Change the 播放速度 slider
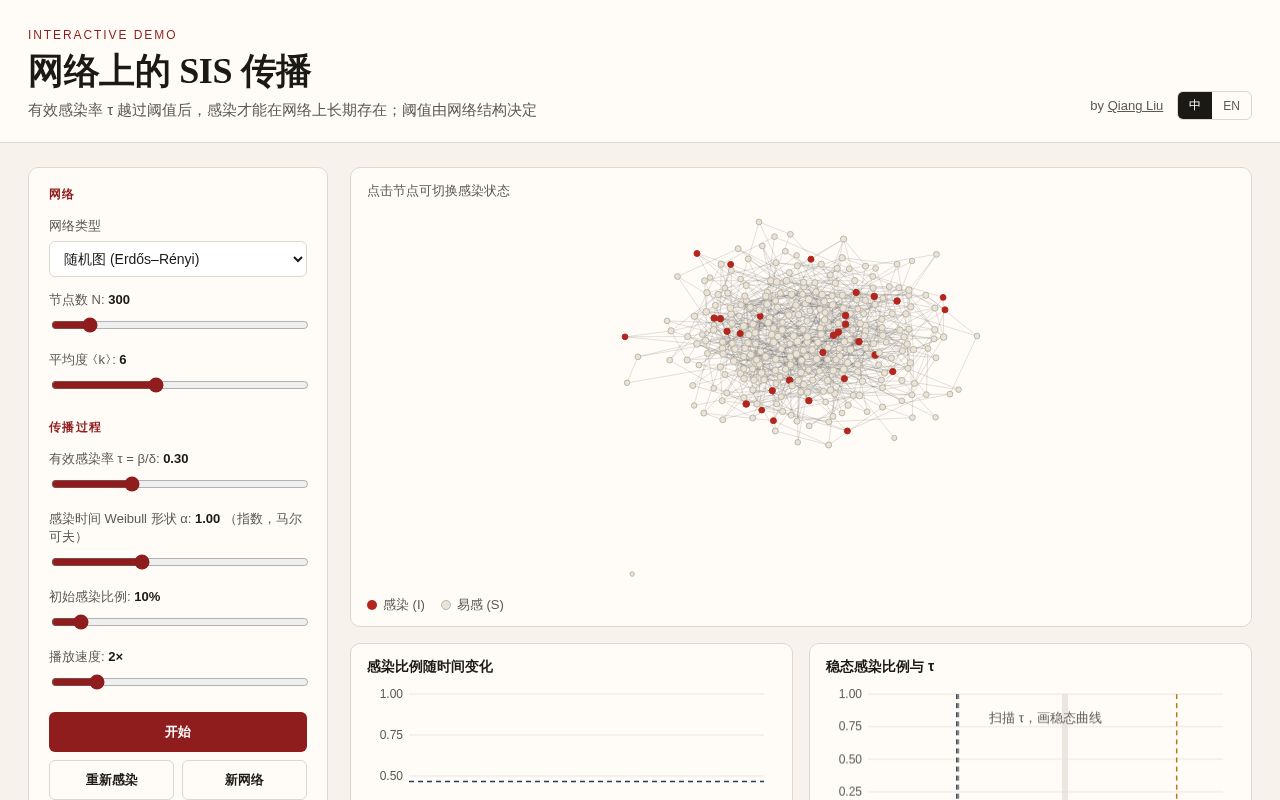This screenshot has width=1280, height=800. [180, 682]
